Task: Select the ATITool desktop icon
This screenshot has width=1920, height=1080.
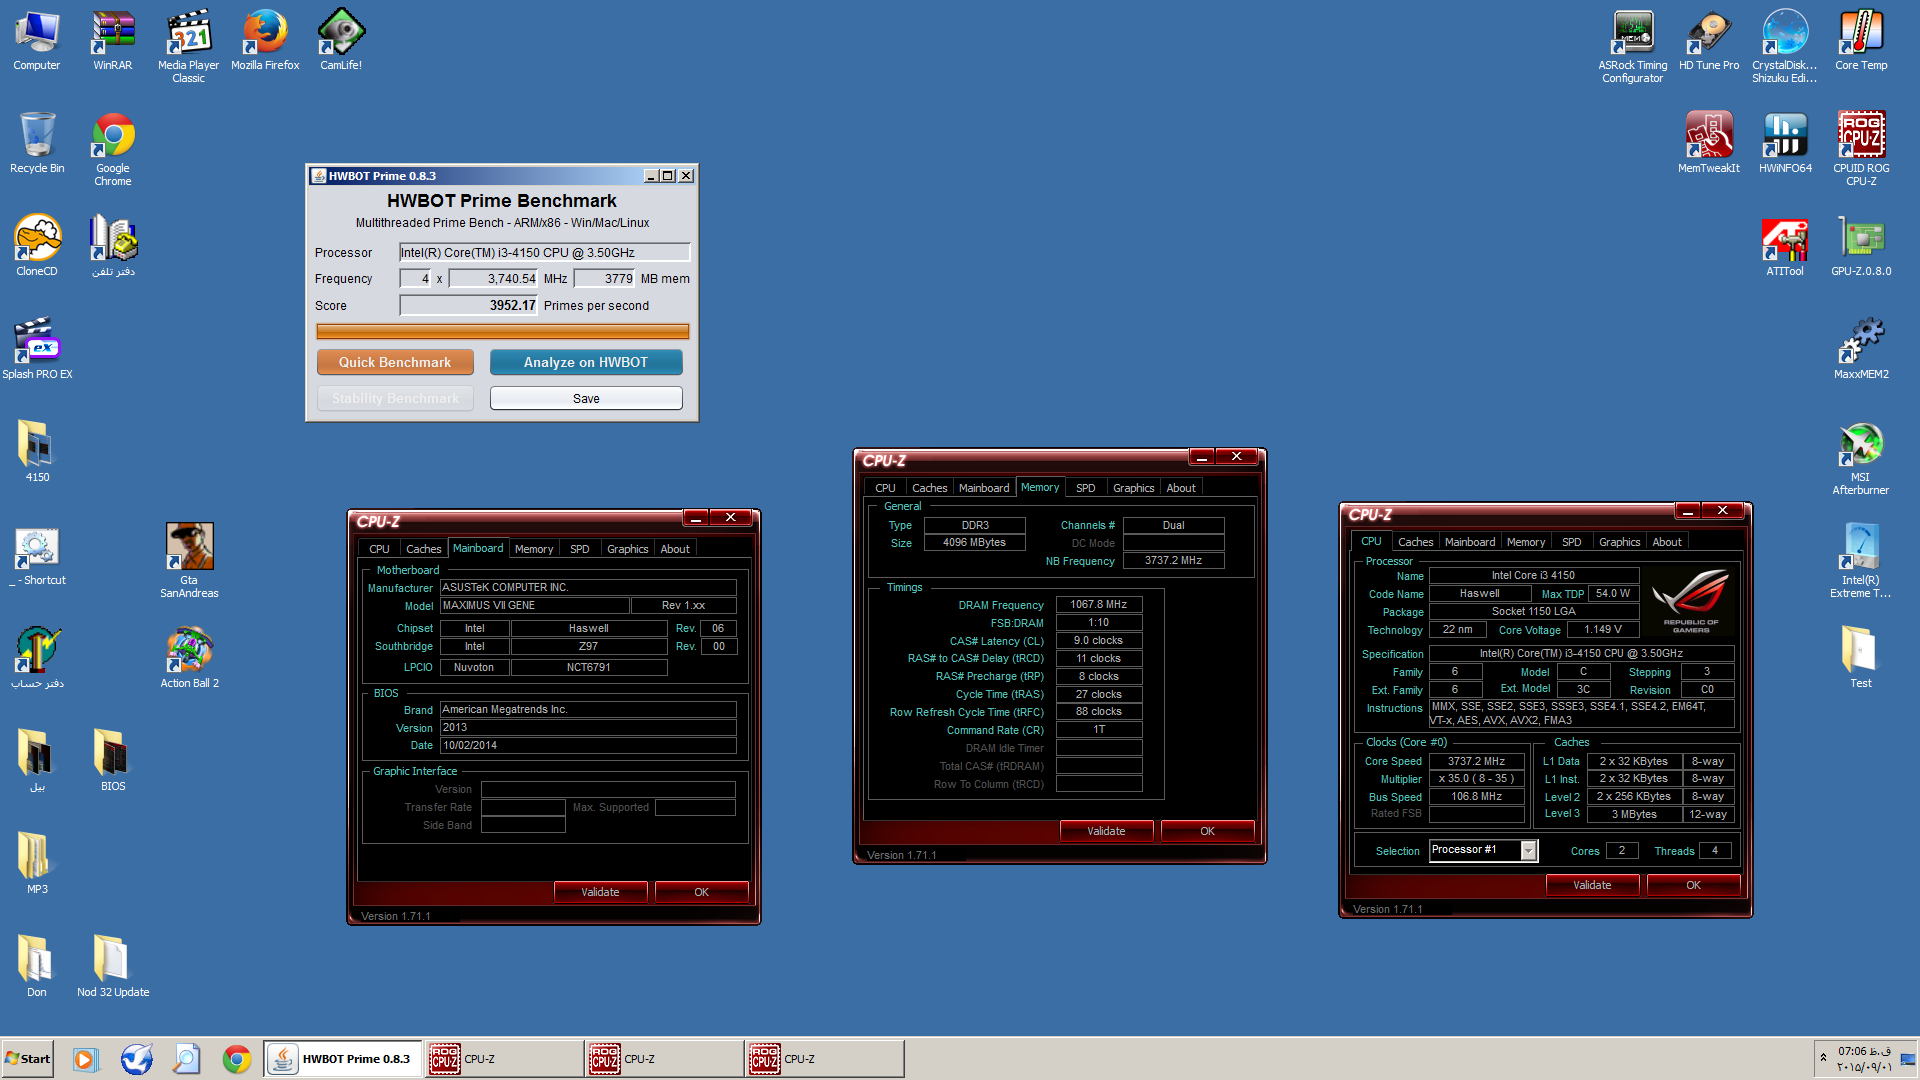Action: (x=1785, y=246)
